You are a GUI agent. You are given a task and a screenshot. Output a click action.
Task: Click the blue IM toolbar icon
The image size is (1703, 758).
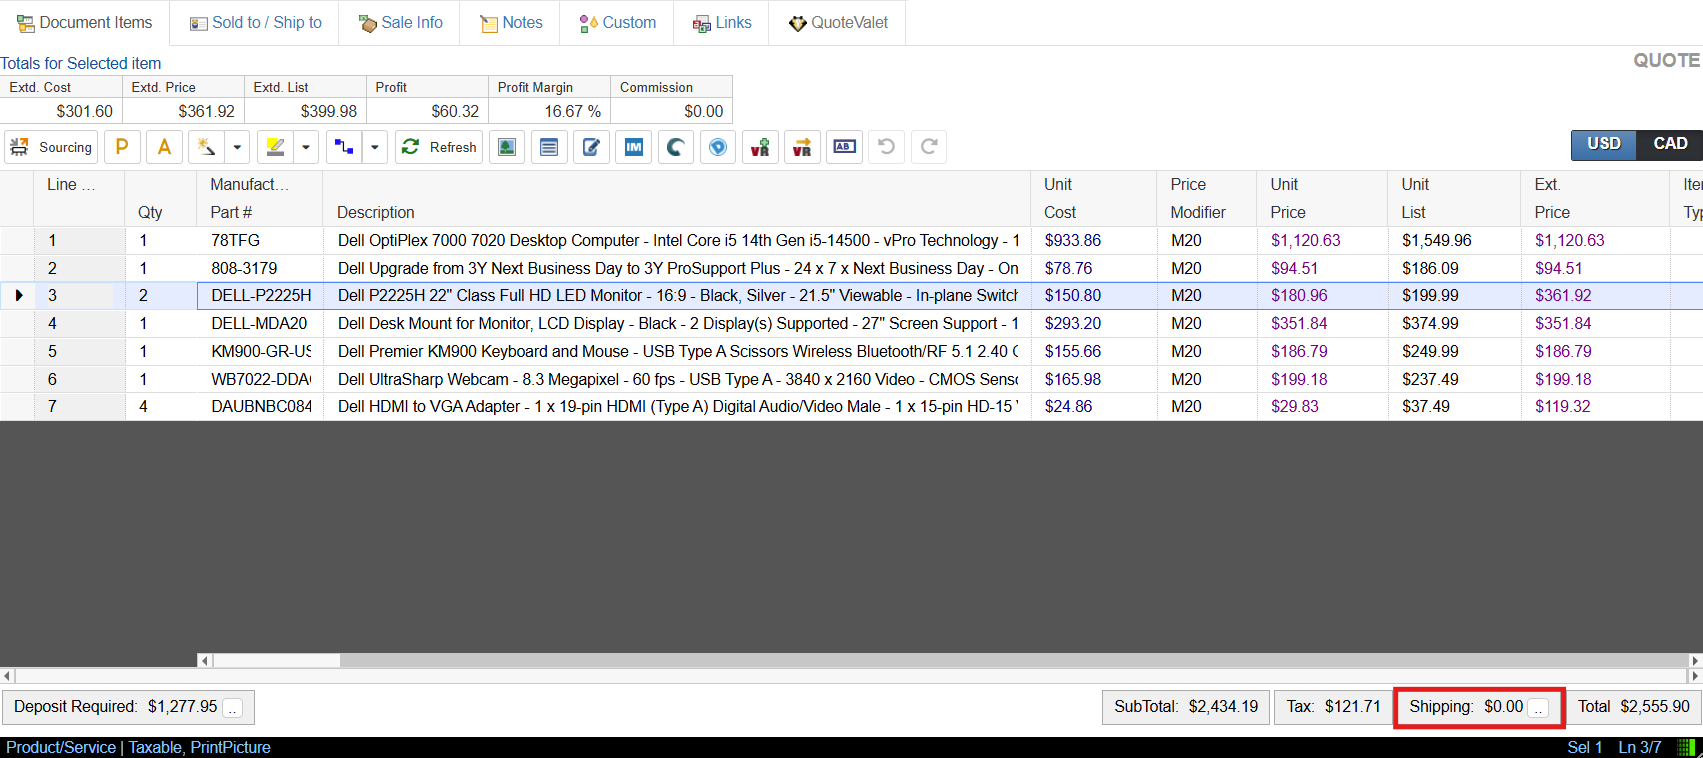click(x=633, y=147)
